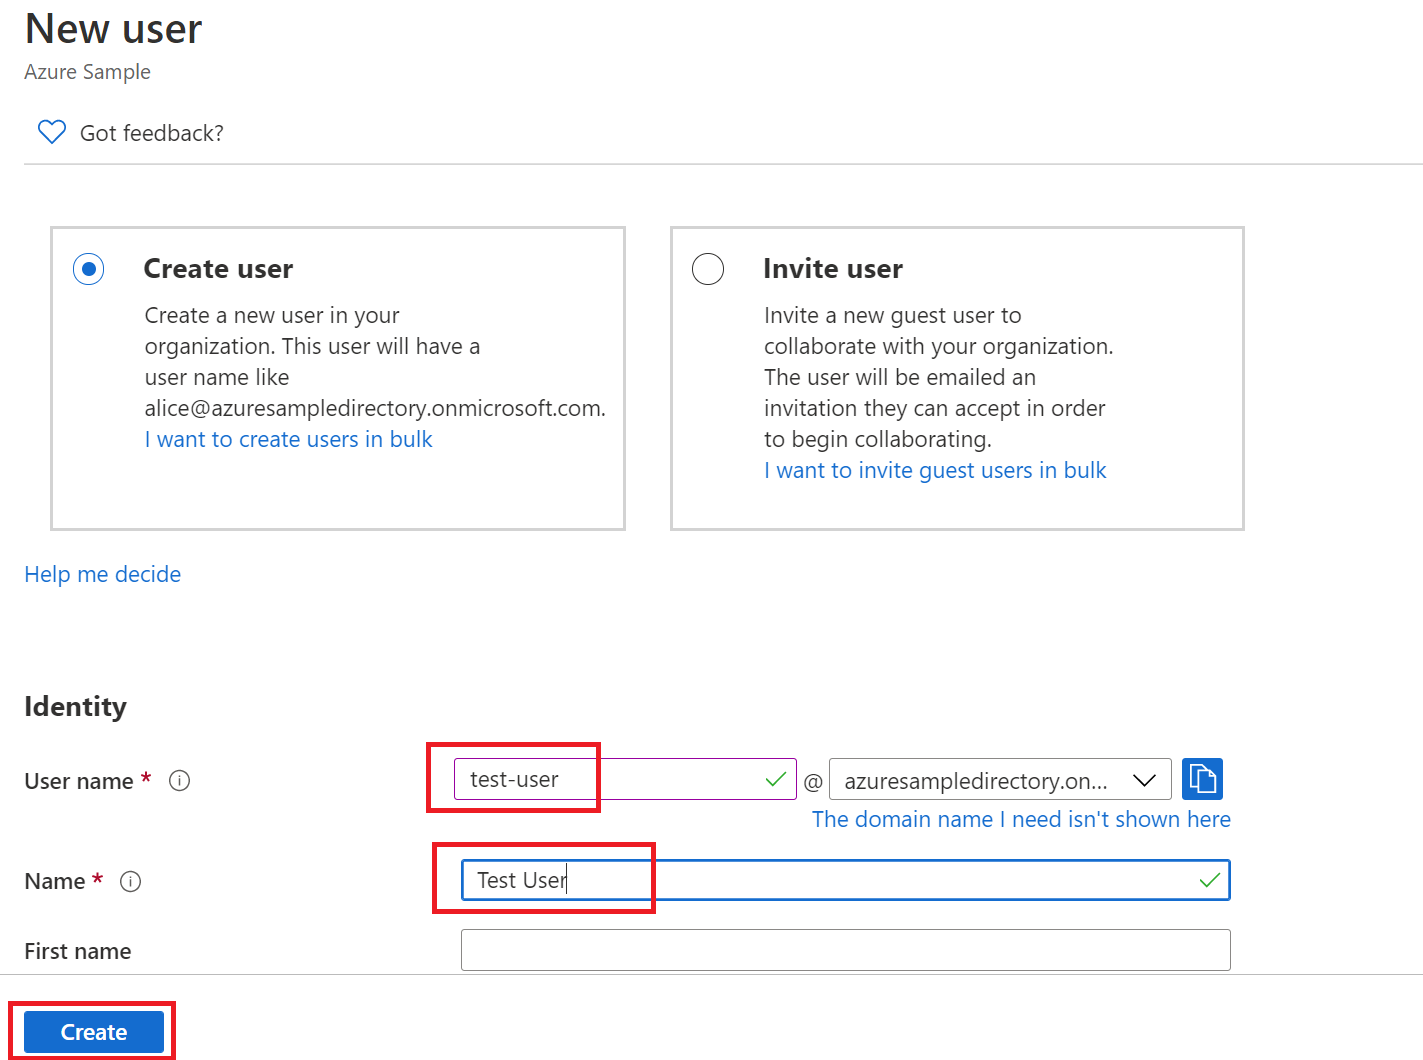The height and width of the screenshot is (1060, 1423).
Task: Click the copy icon next to domain dropdown
Action: point(1202,778)
